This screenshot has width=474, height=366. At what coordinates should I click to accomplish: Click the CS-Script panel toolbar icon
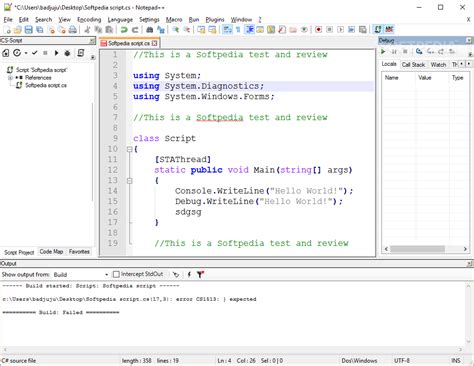[x=378, y=30]
